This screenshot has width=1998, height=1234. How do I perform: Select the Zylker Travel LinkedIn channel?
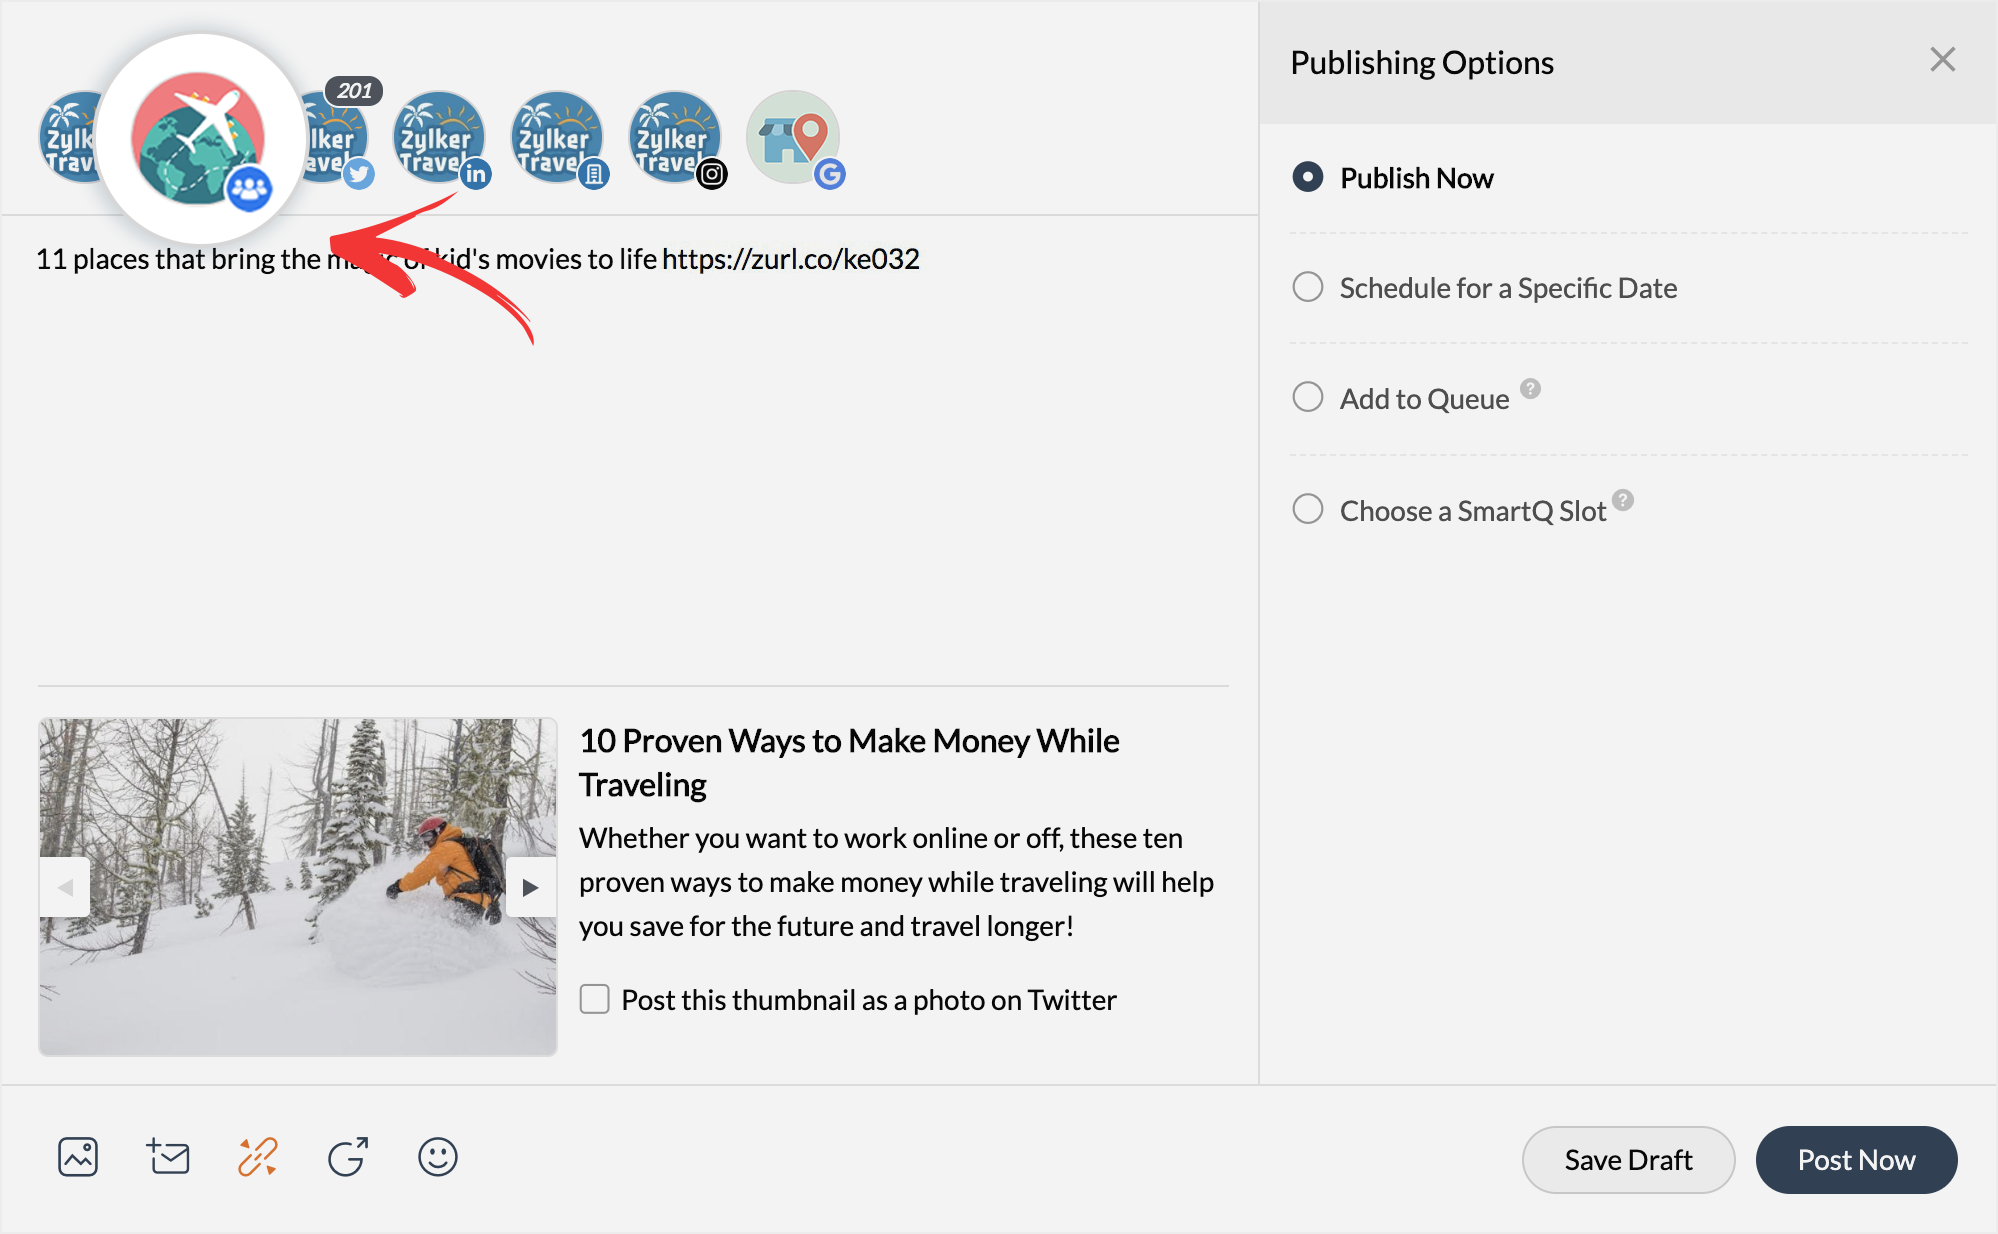pos(440,138)
